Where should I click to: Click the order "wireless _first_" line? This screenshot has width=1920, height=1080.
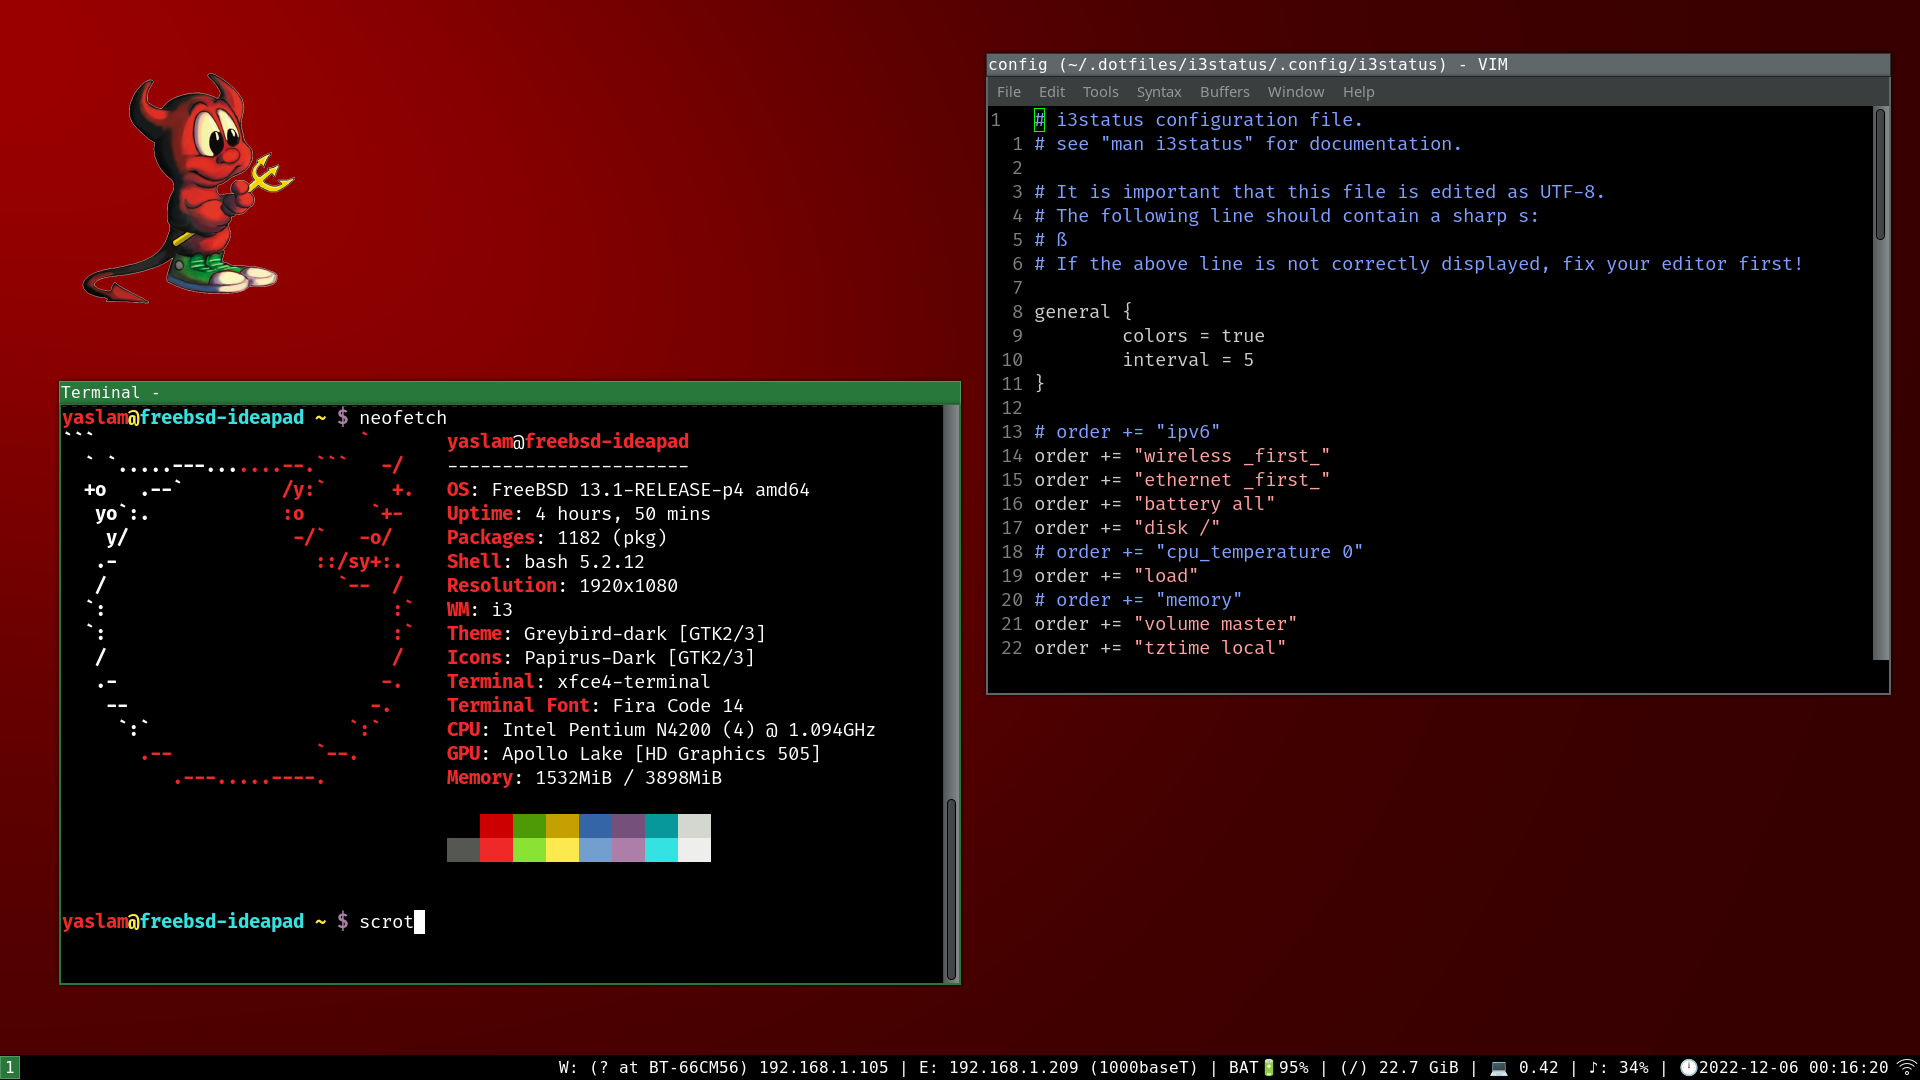point(1182,456)
